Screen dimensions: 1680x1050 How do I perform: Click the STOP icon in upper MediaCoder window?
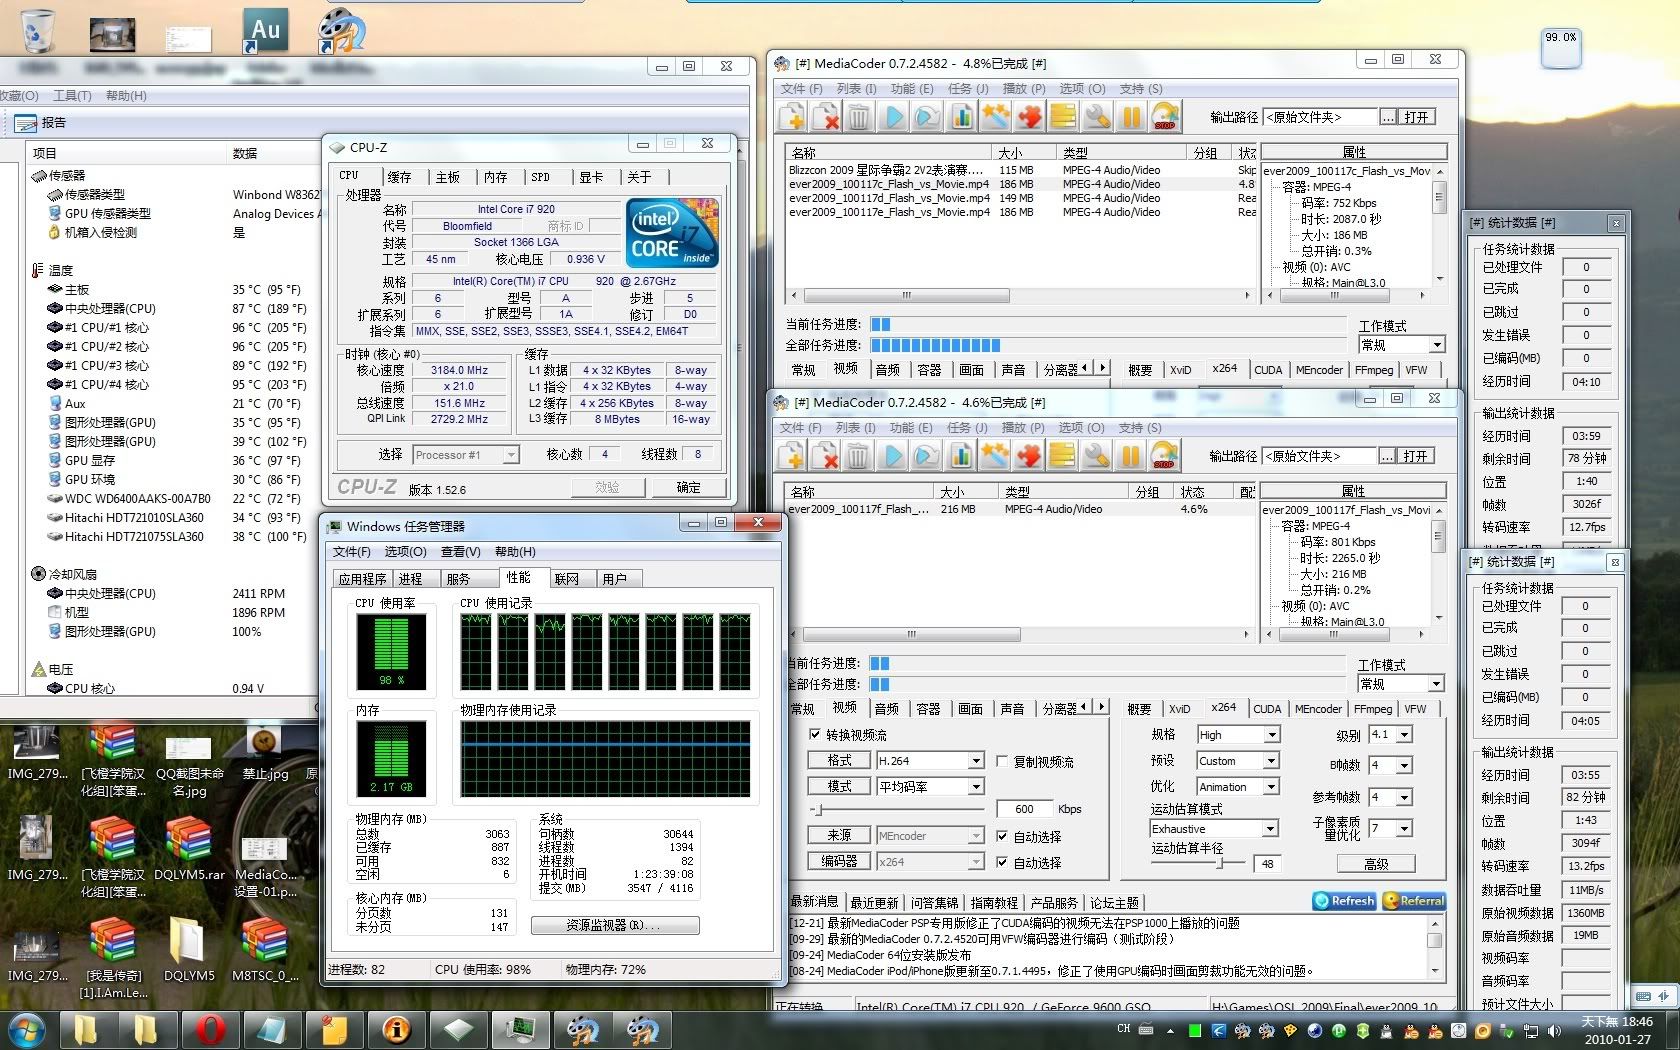pos(1165,117)
